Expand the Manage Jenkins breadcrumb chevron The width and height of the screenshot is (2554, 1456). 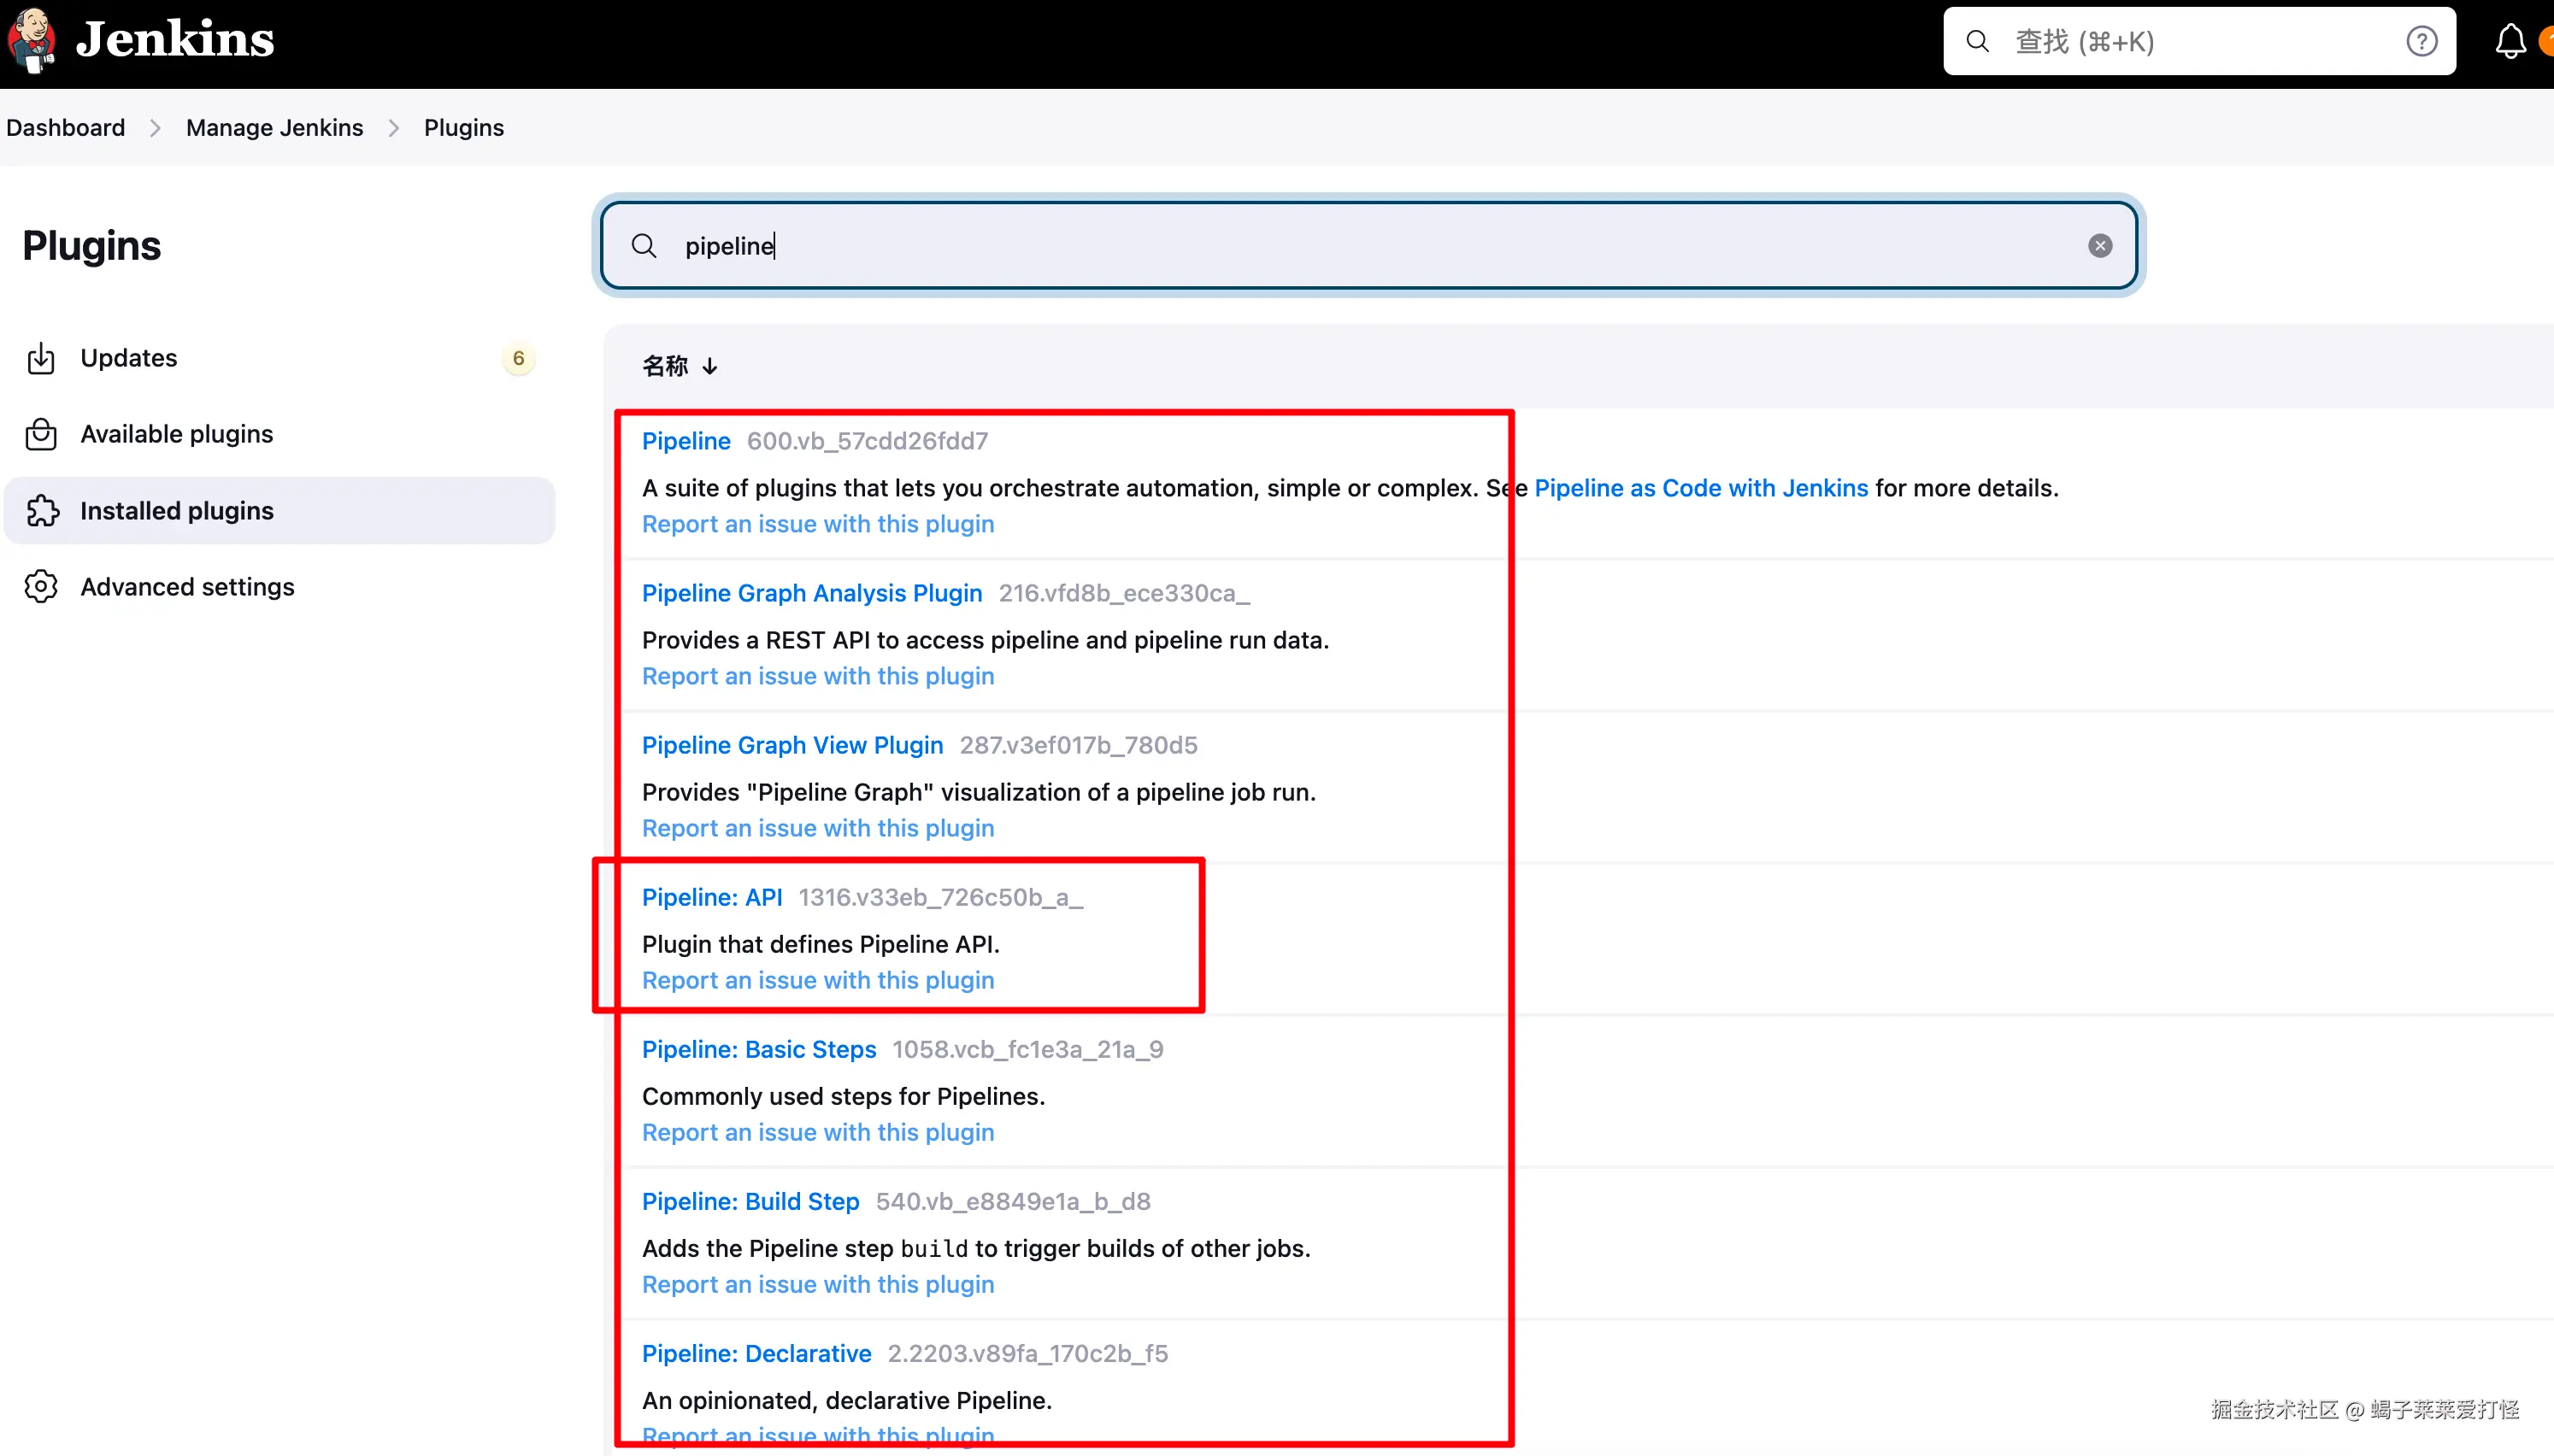(393, 128)
